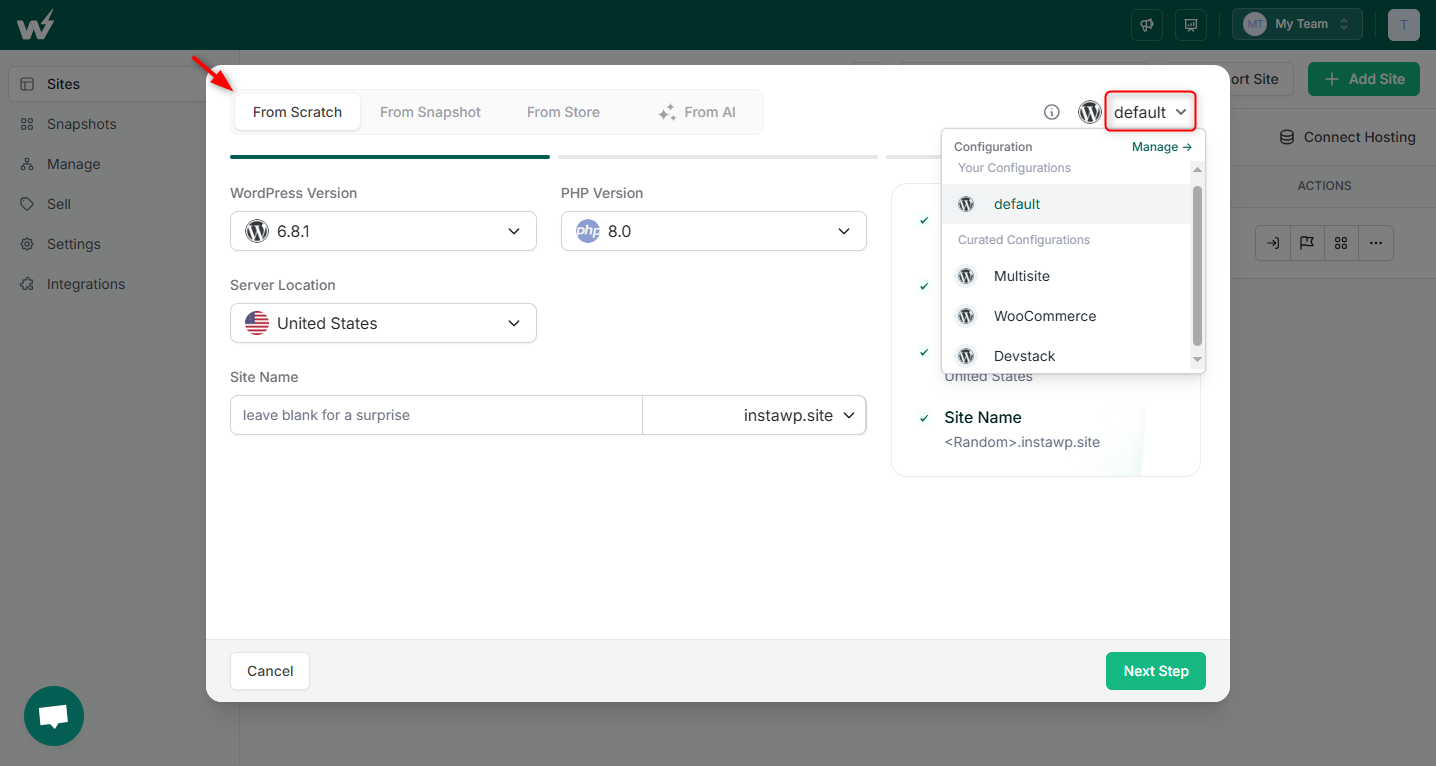Open the Server Location United States dropdown
The height and width of the screenshot is (766, 1436).
[x=383, y=323]
